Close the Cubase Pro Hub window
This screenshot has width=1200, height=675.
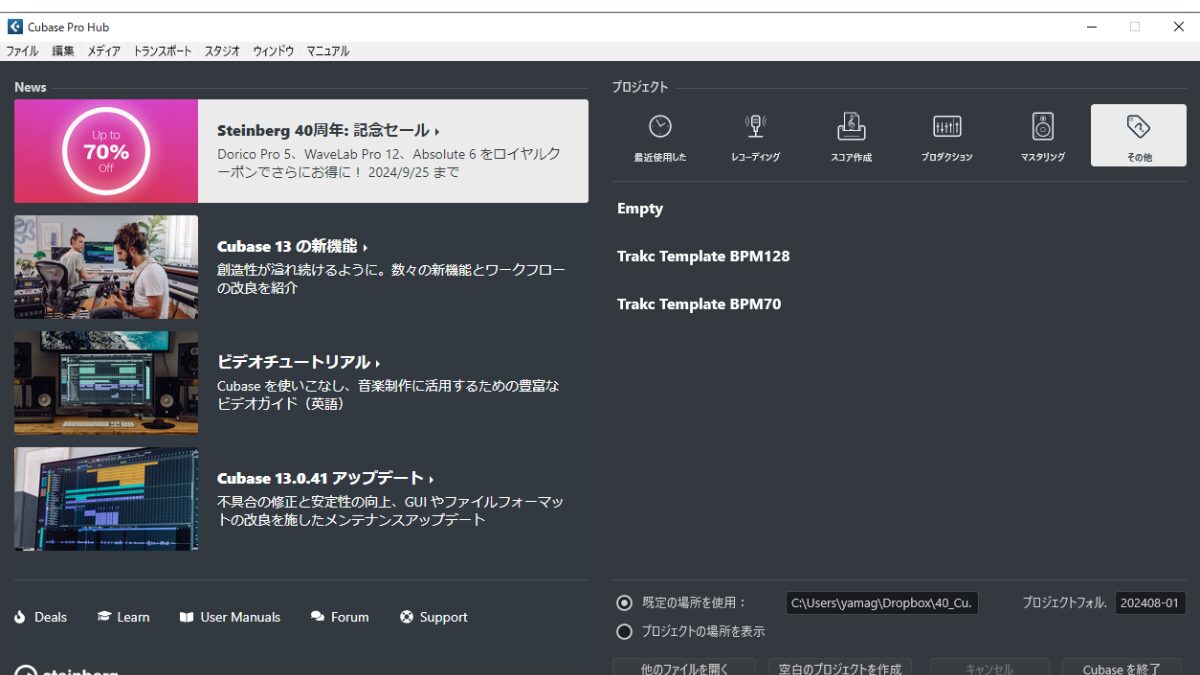tap(1178, 27)
